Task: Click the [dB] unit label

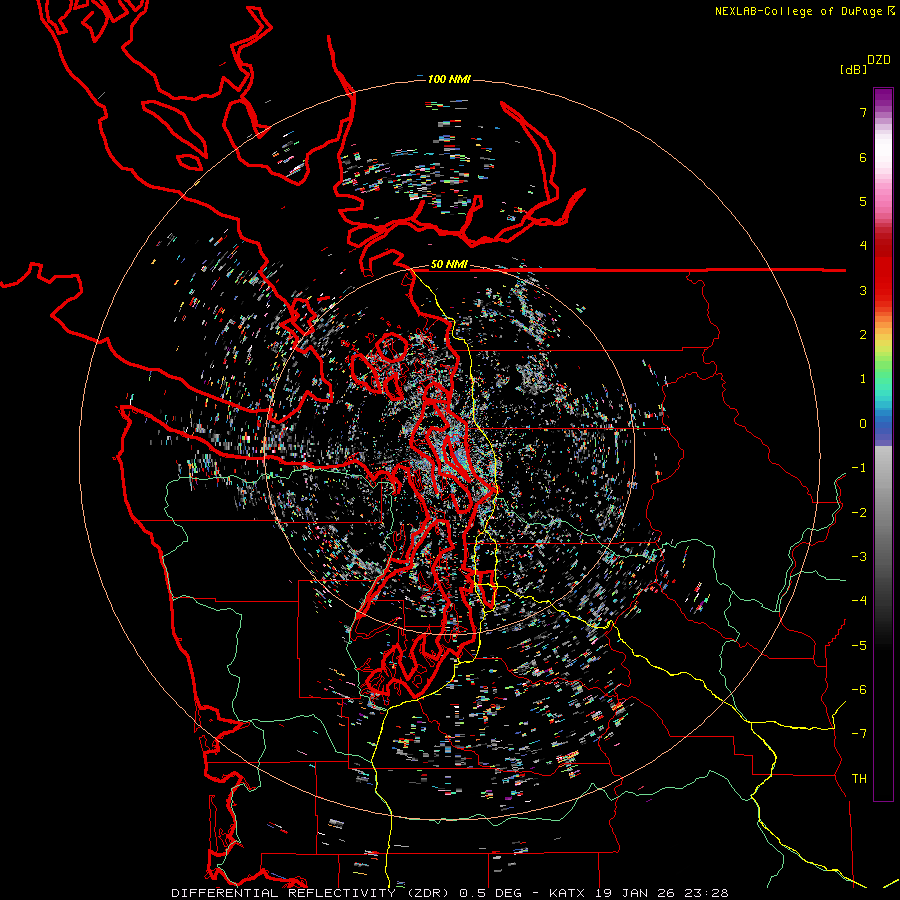Action: [x=853, y=69]
